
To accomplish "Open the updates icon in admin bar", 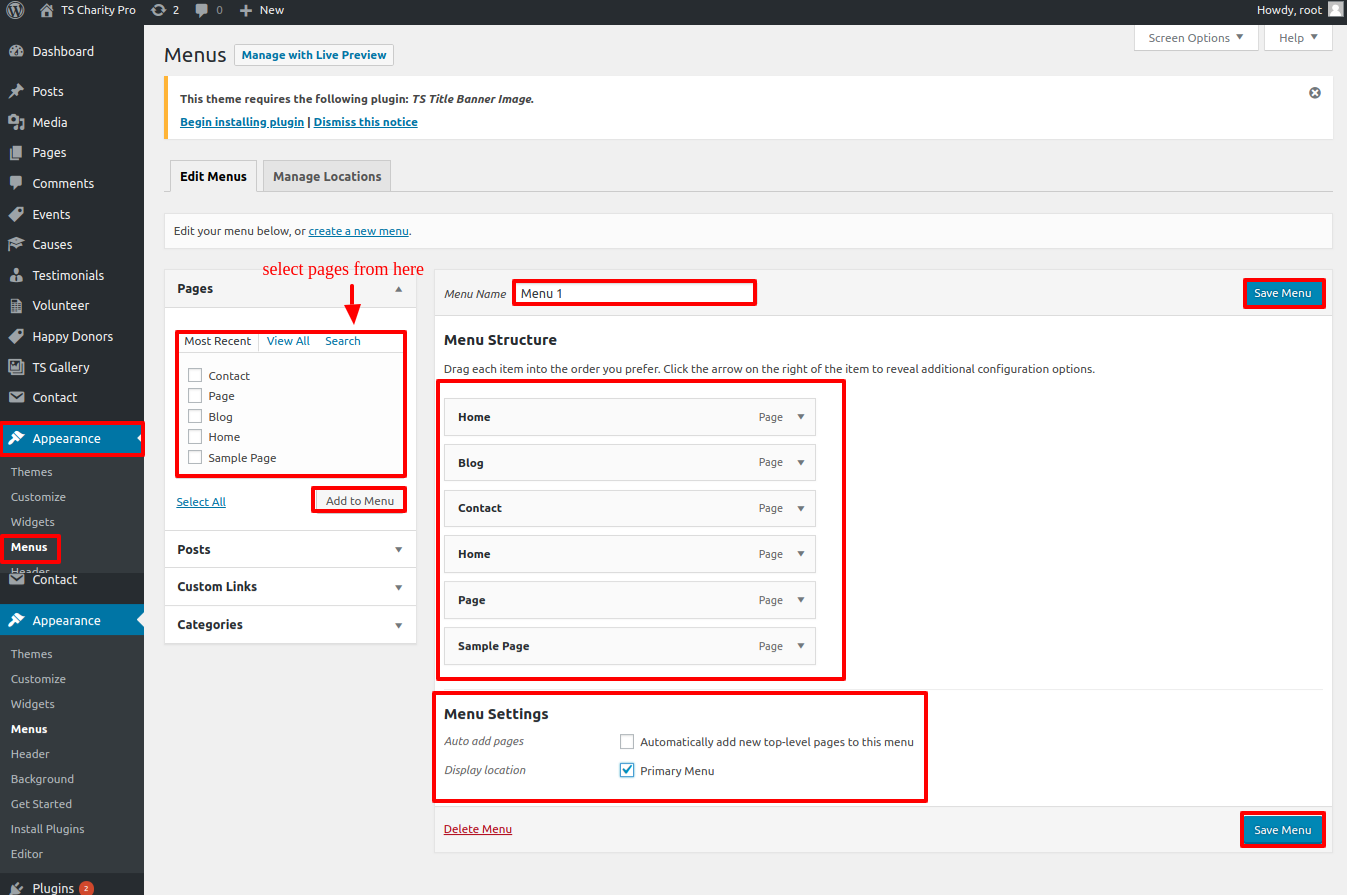I will tap(158, 10).
